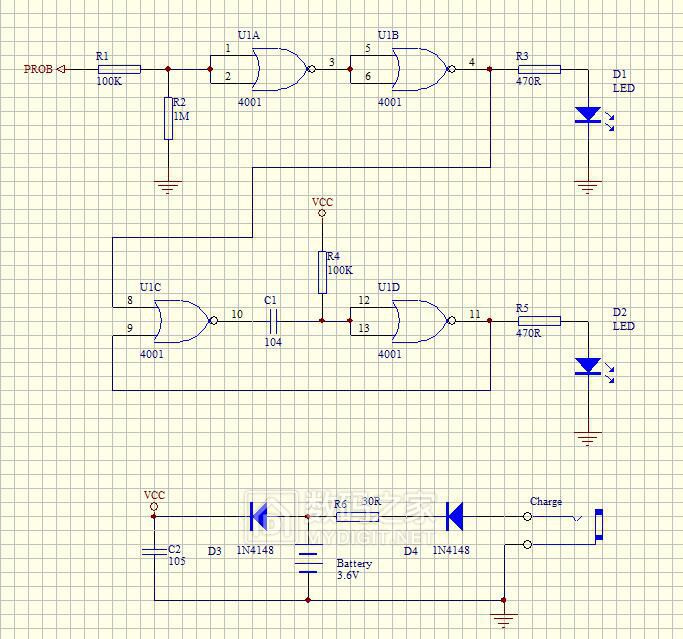Image resolution: width=683 pixels, height=639 pixels.
Task: Select the D1 LED symbol
Action: (x=587, y=116)
